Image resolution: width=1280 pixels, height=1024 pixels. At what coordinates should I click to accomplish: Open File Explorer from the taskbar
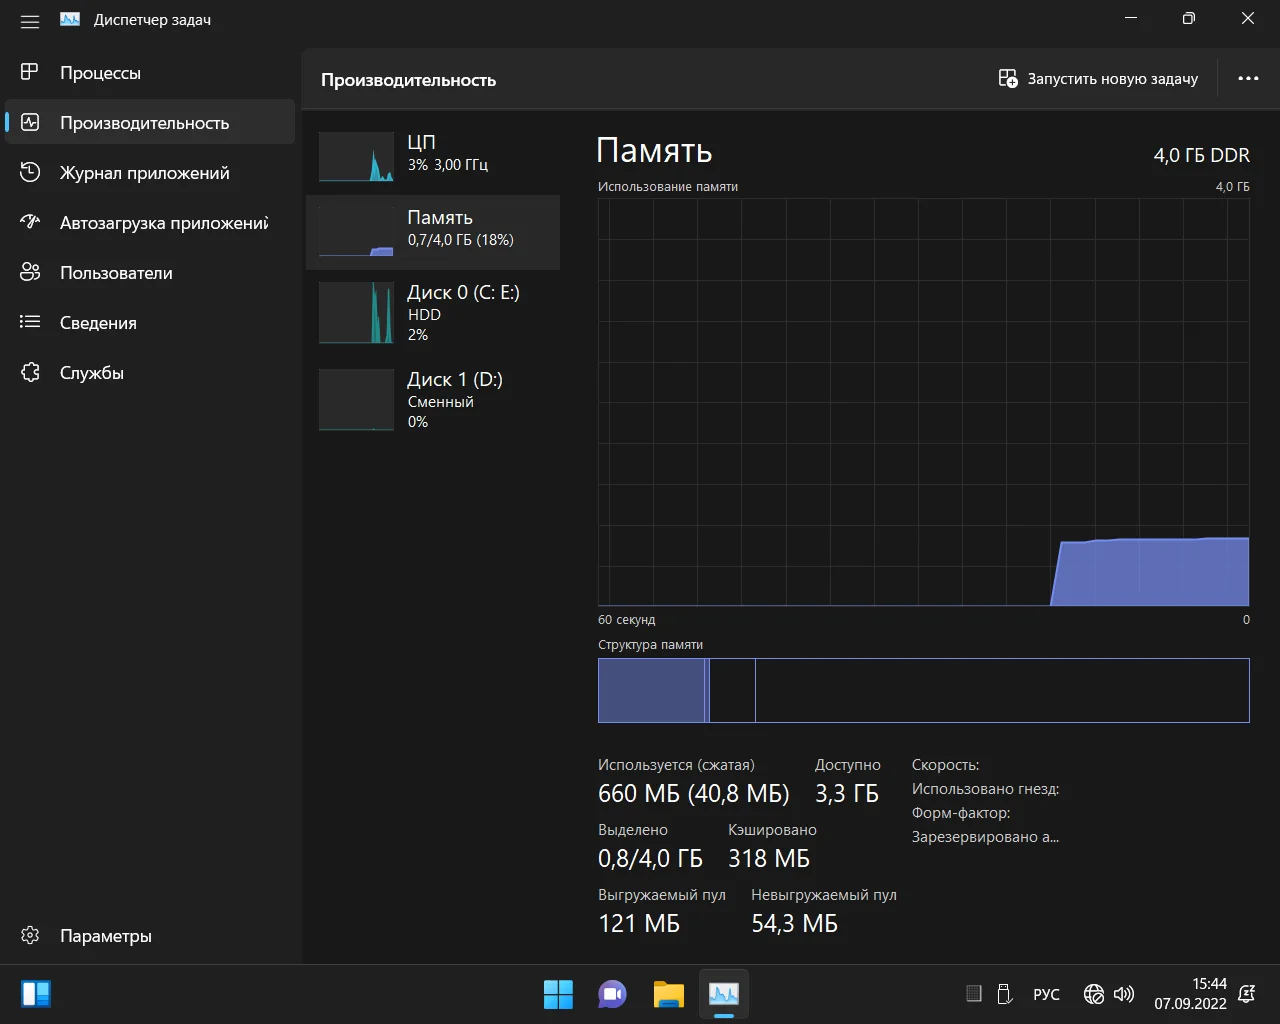[668, 994]
